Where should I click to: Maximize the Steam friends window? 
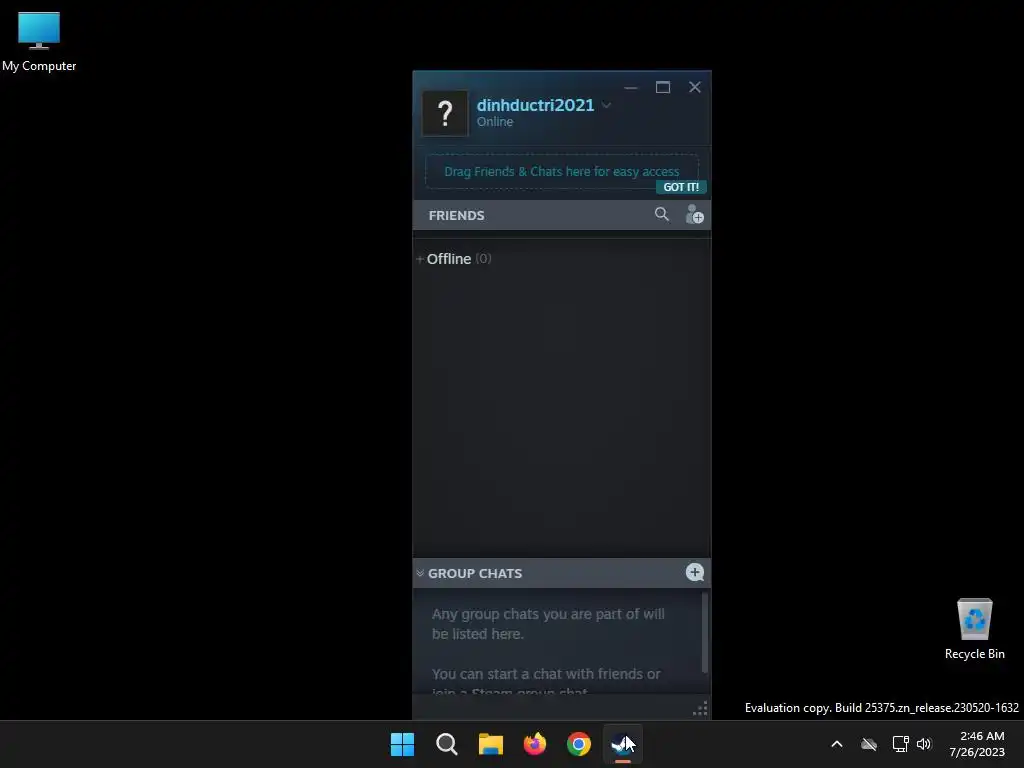pyautogui.click(x=663, y=88)
